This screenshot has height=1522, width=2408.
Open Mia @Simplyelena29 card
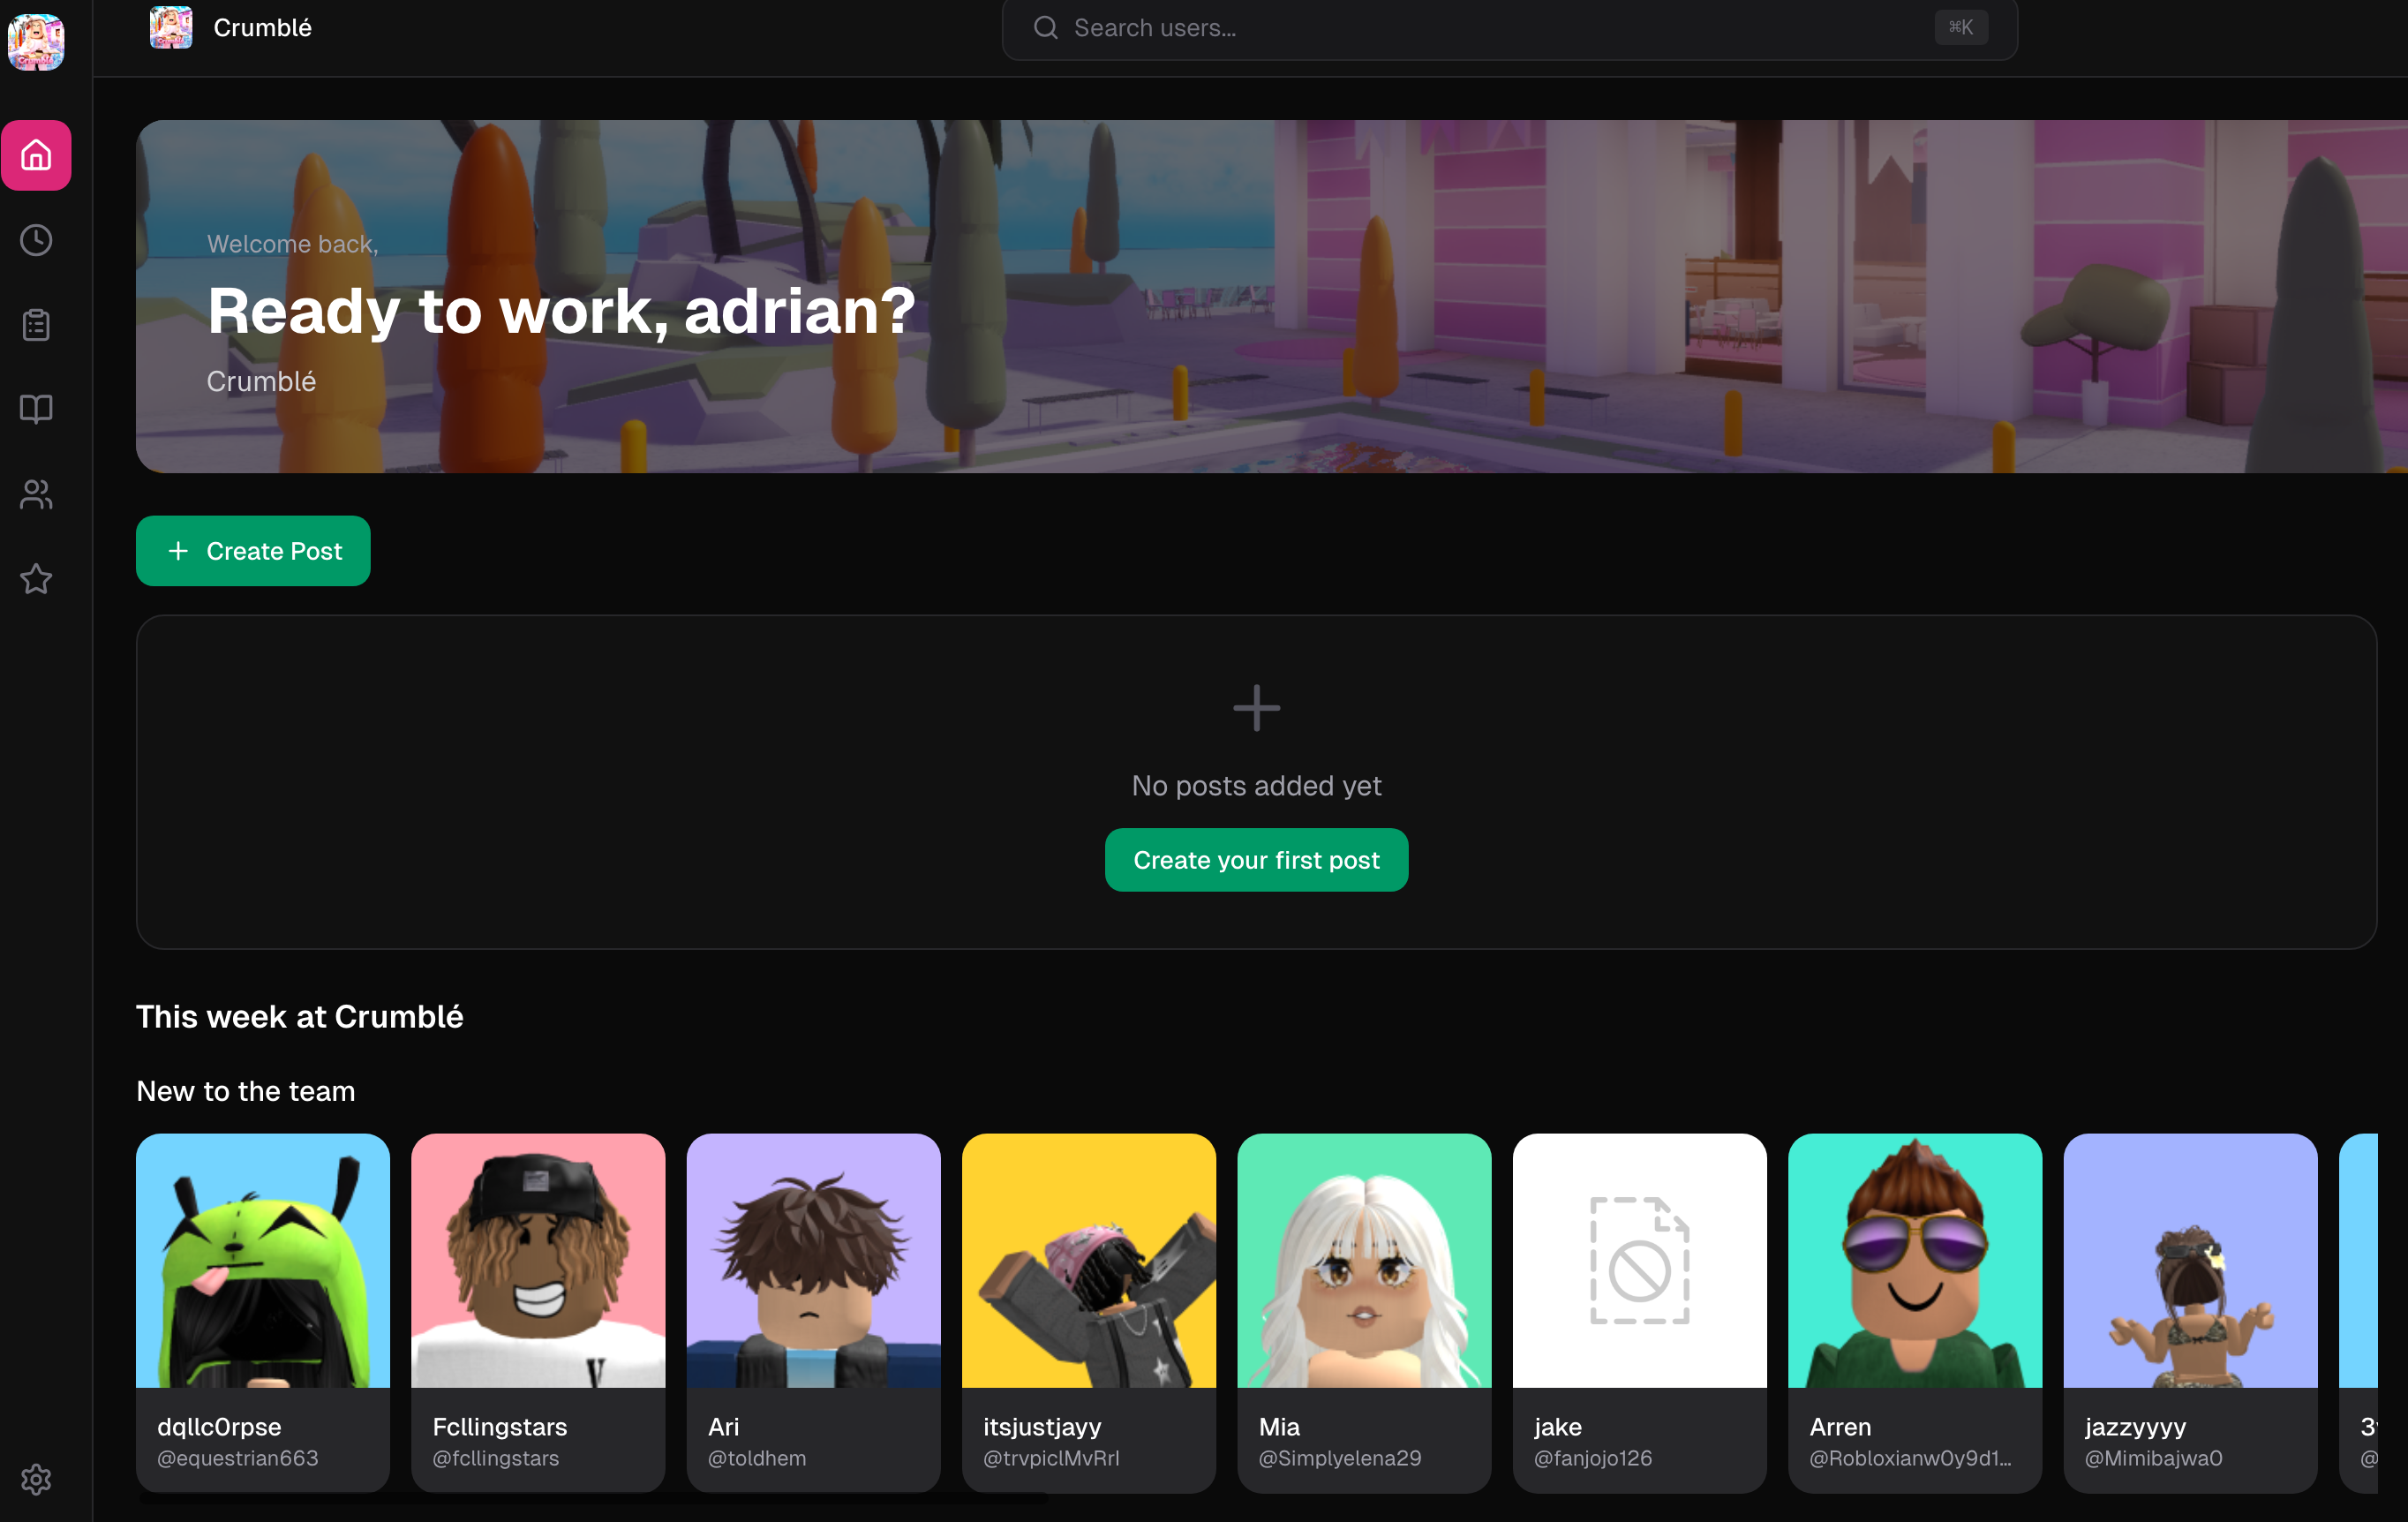[1364, 1310]
